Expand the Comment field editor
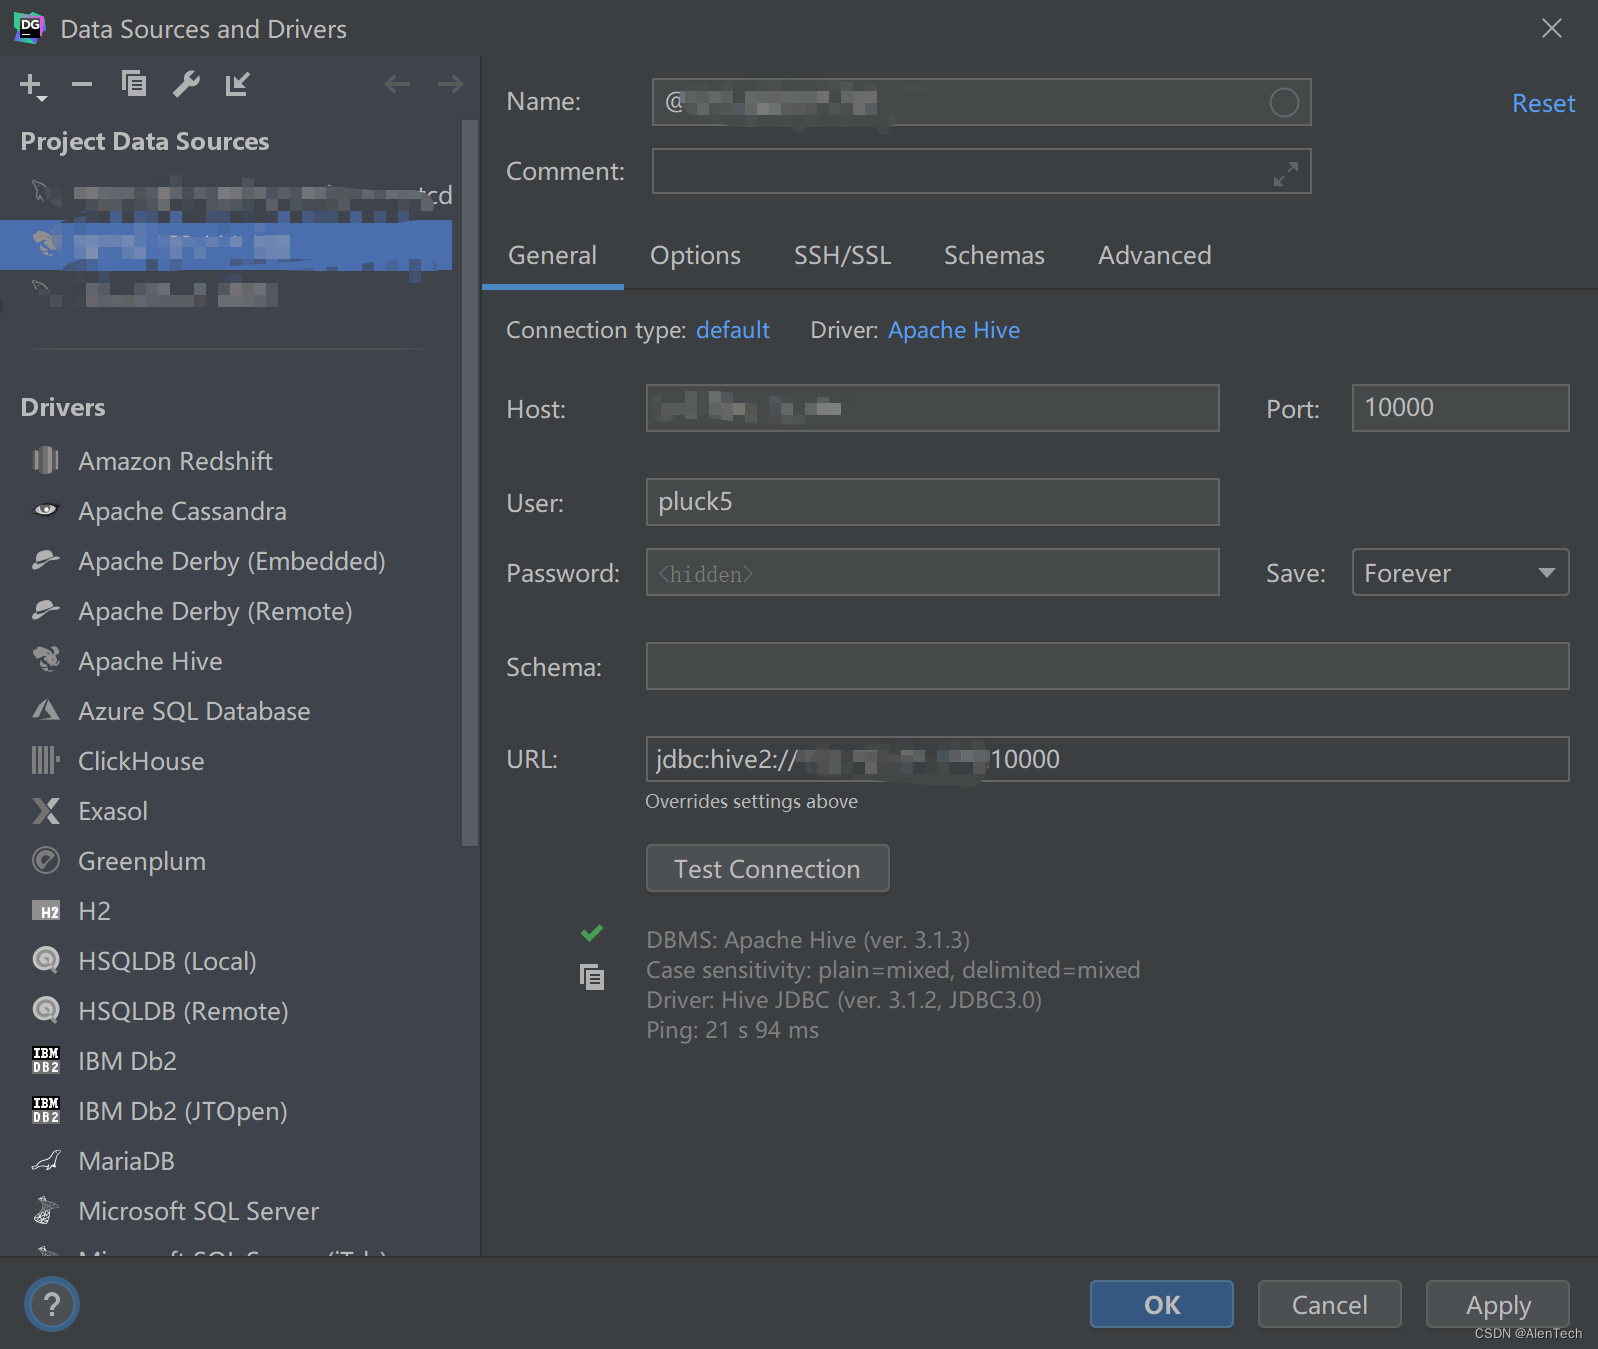 1286,173
